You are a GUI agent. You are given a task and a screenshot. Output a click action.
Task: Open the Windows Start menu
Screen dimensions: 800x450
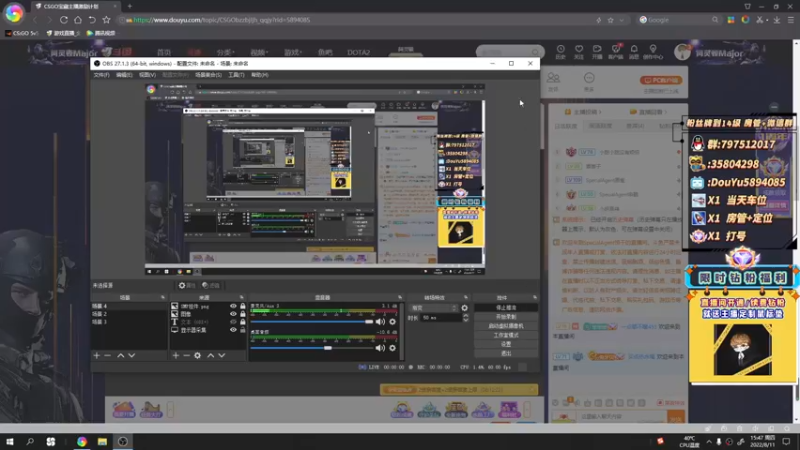[10, 441]
